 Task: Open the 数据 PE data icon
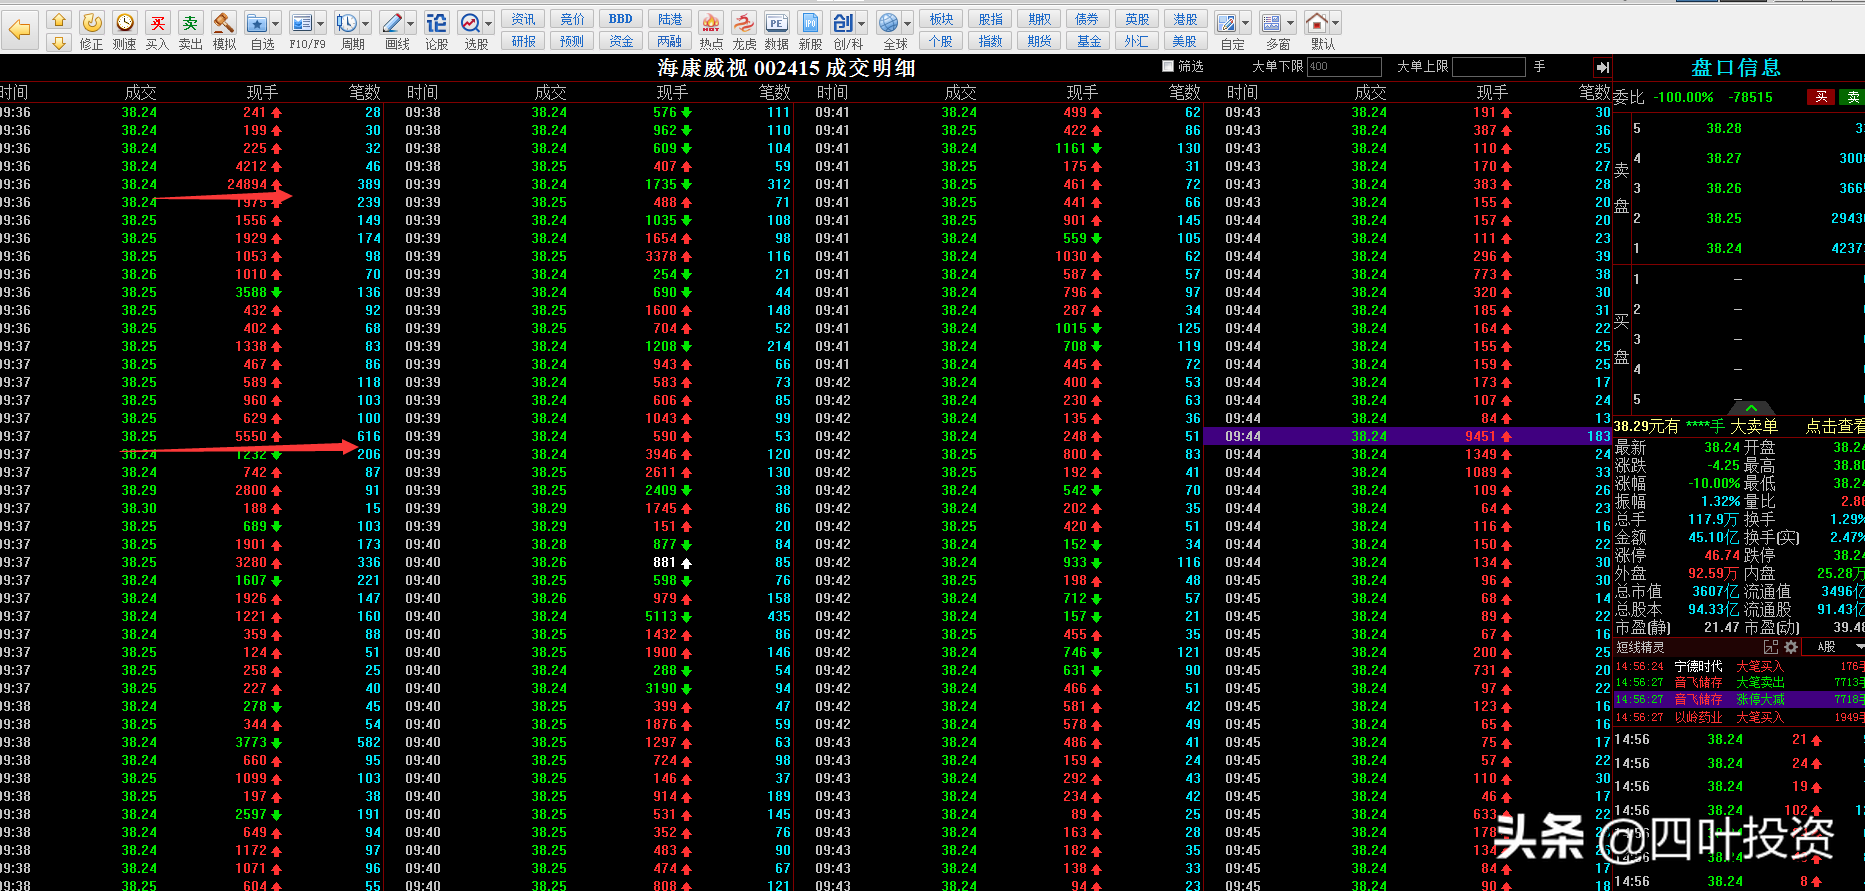coord(777,31)
